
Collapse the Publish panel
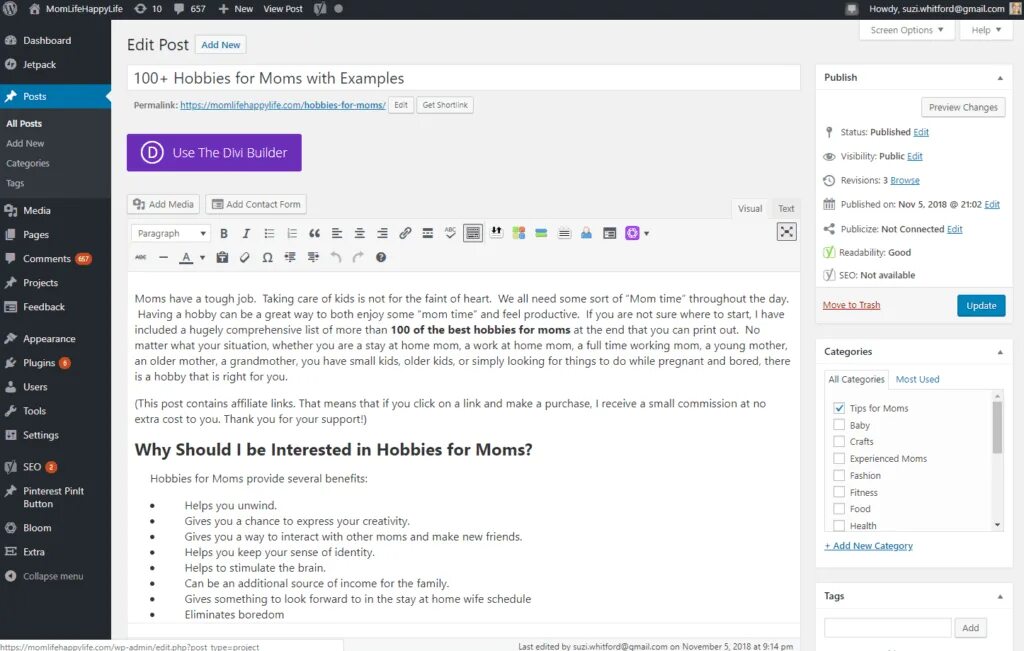(x=1000, y=78)
